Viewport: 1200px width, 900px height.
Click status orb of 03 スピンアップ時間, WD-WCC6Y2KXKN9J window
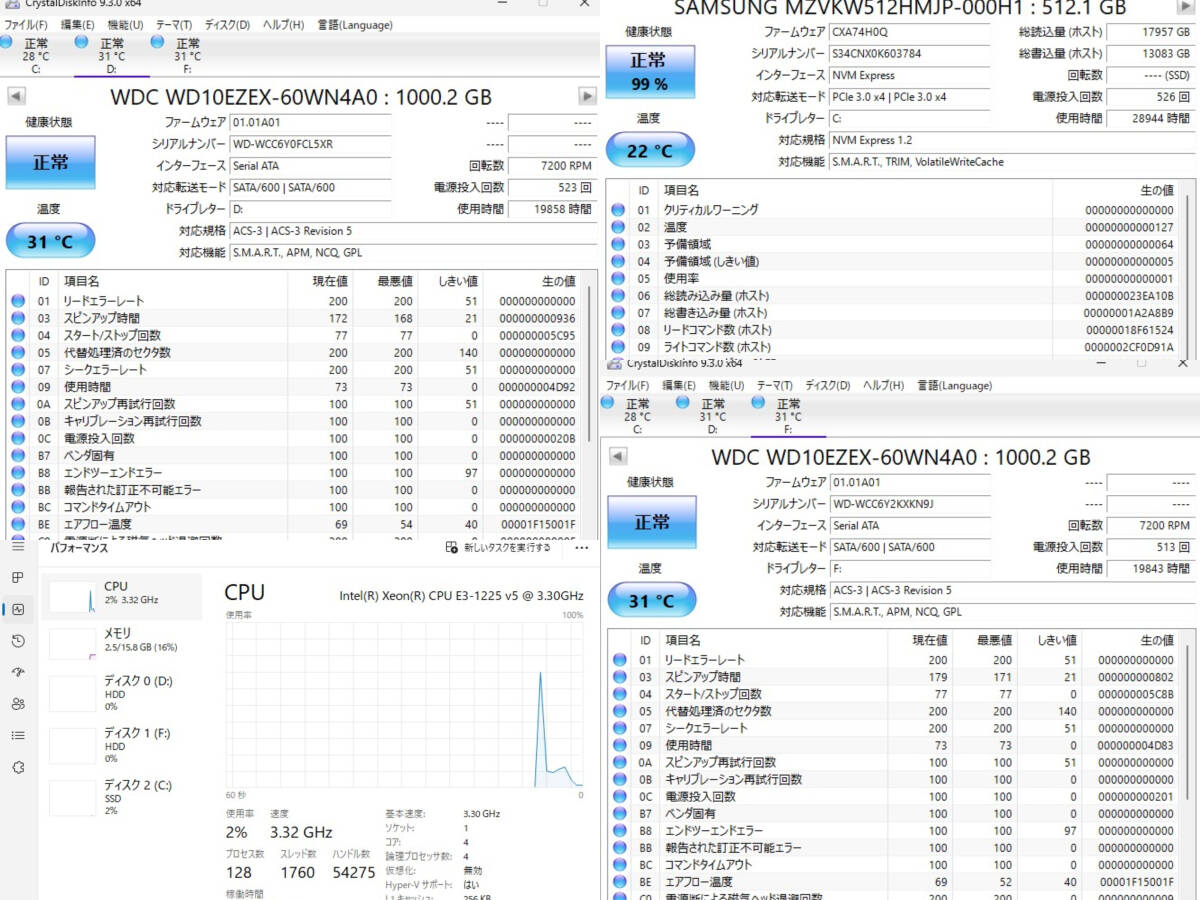pyautogui.click(x=619, y=677)
